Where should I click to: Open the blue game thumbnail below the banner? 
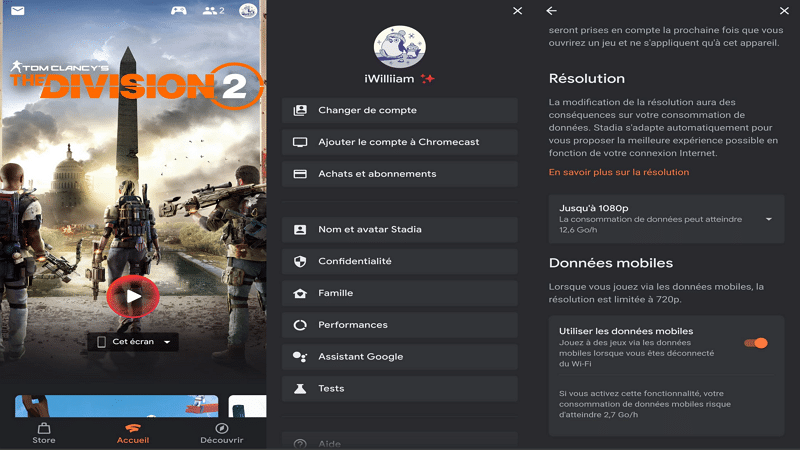tap(116, 406)
